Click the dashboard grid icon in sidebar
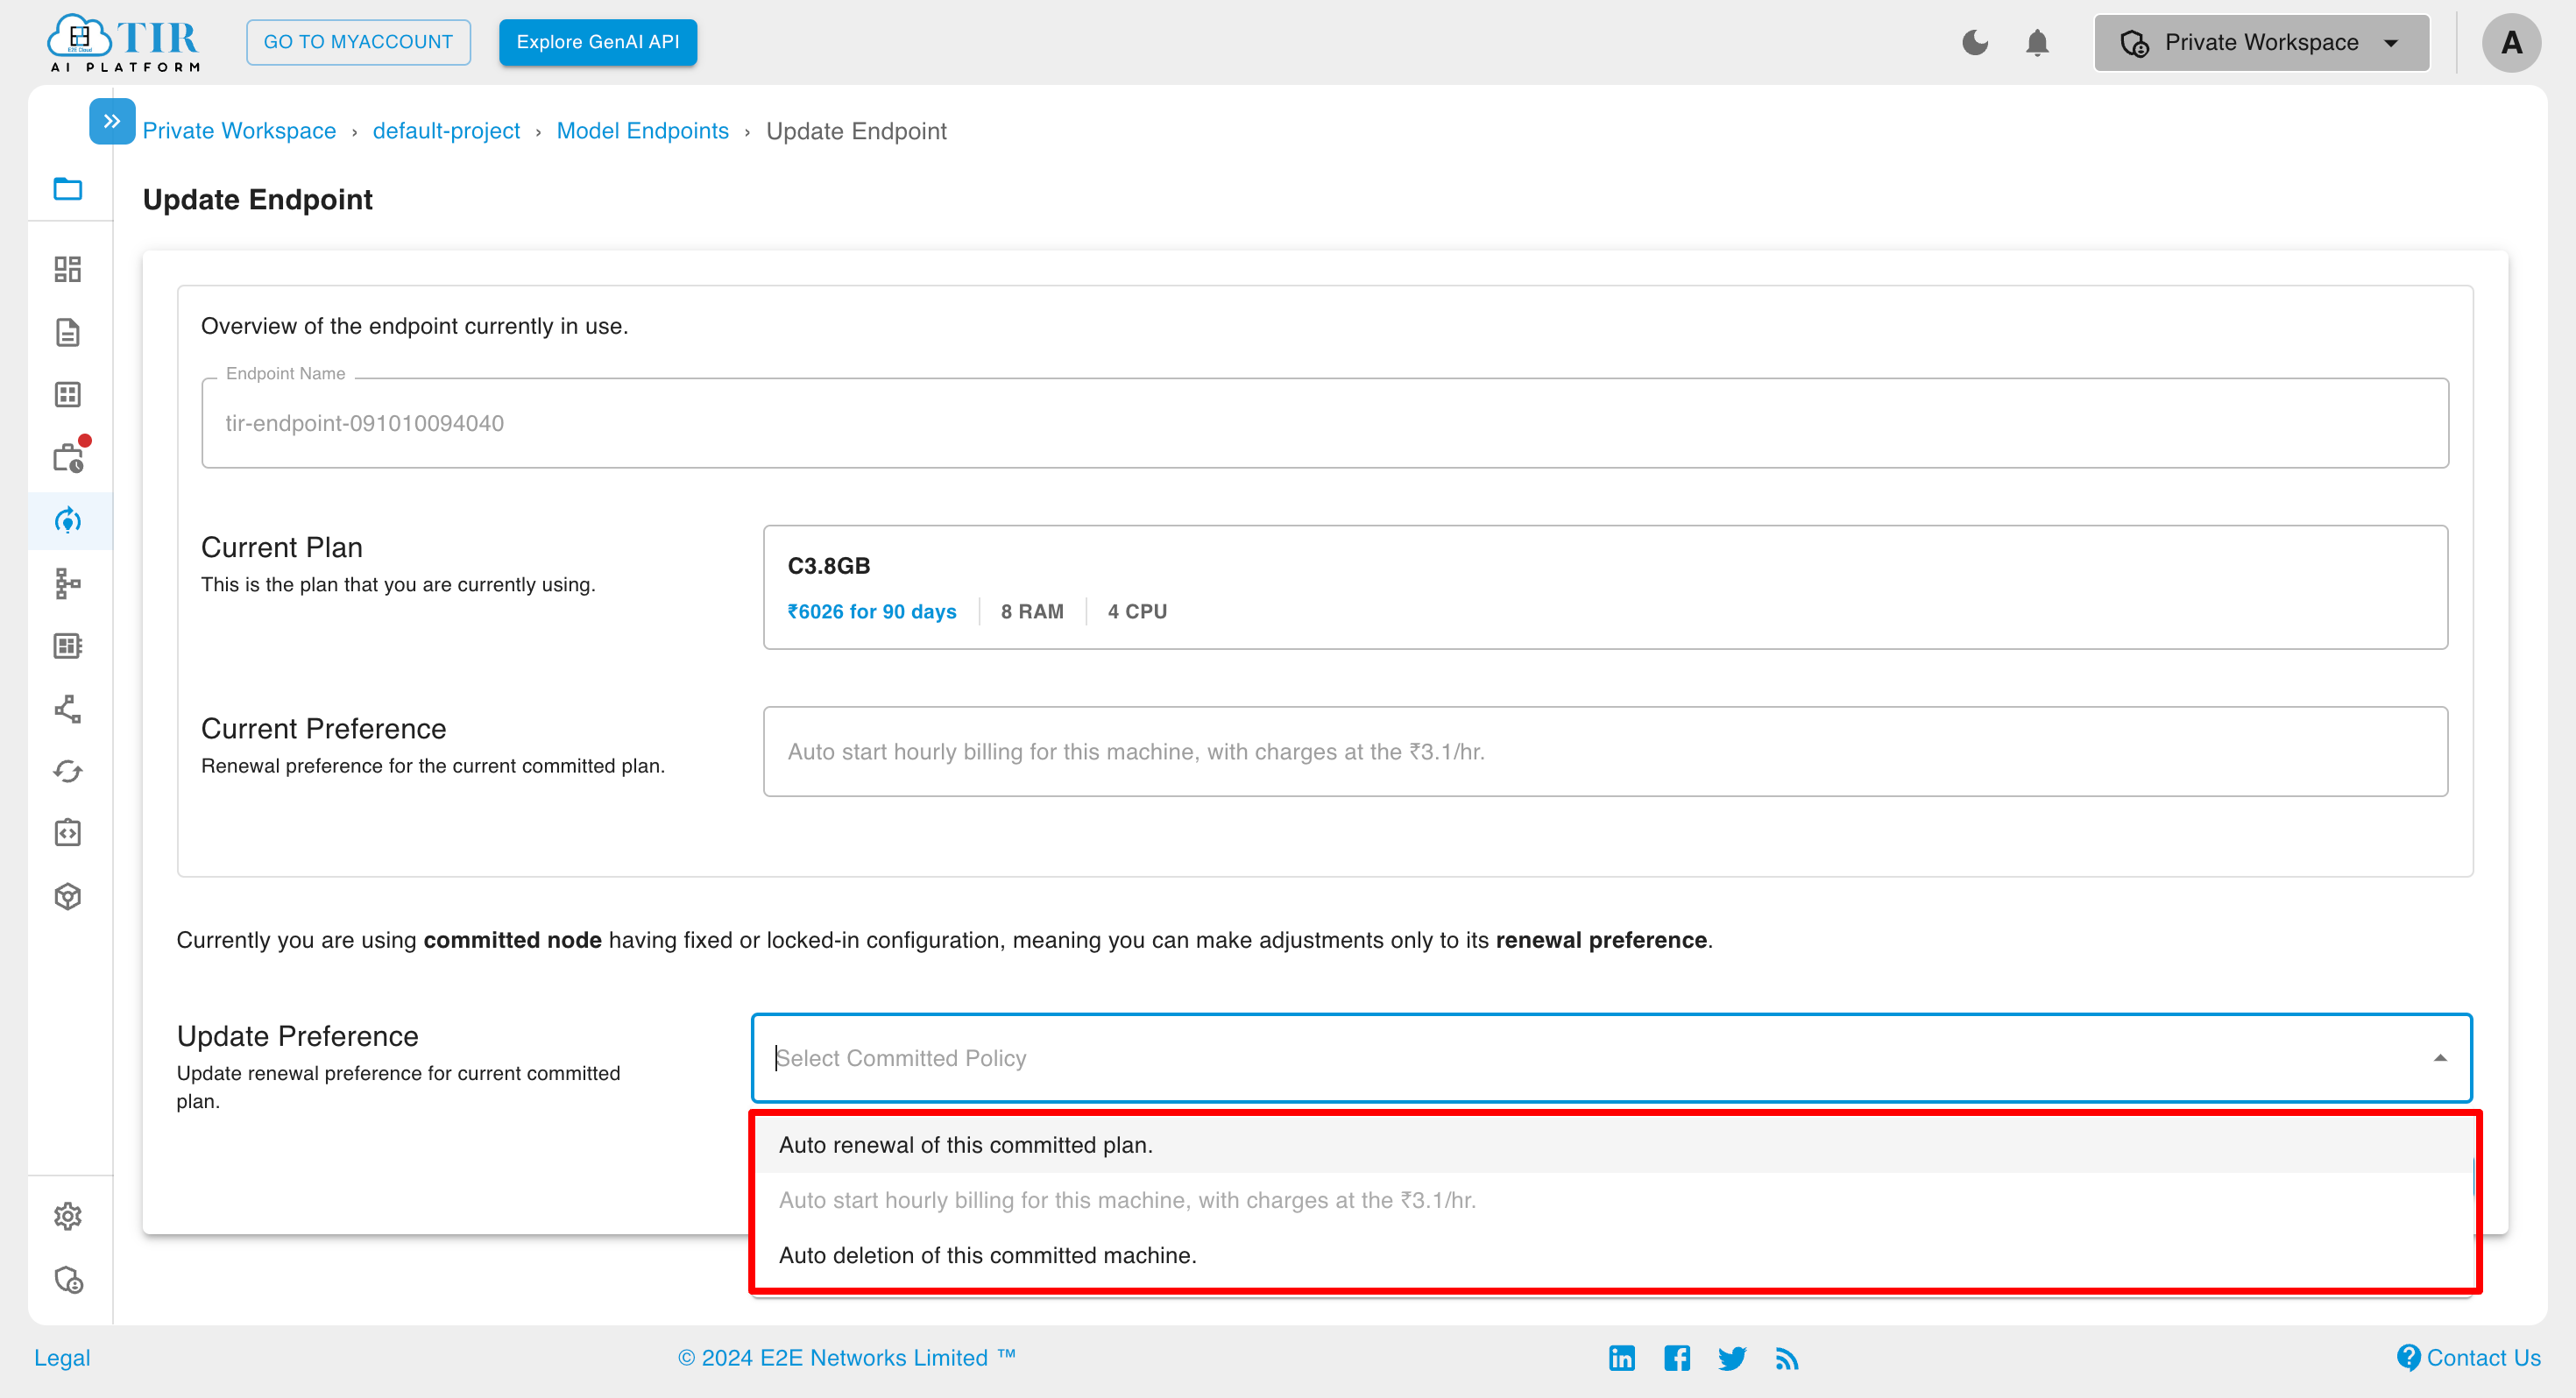Image resolution: width=2576 pixels, height=1398 pixels. [x=69, y=269]
